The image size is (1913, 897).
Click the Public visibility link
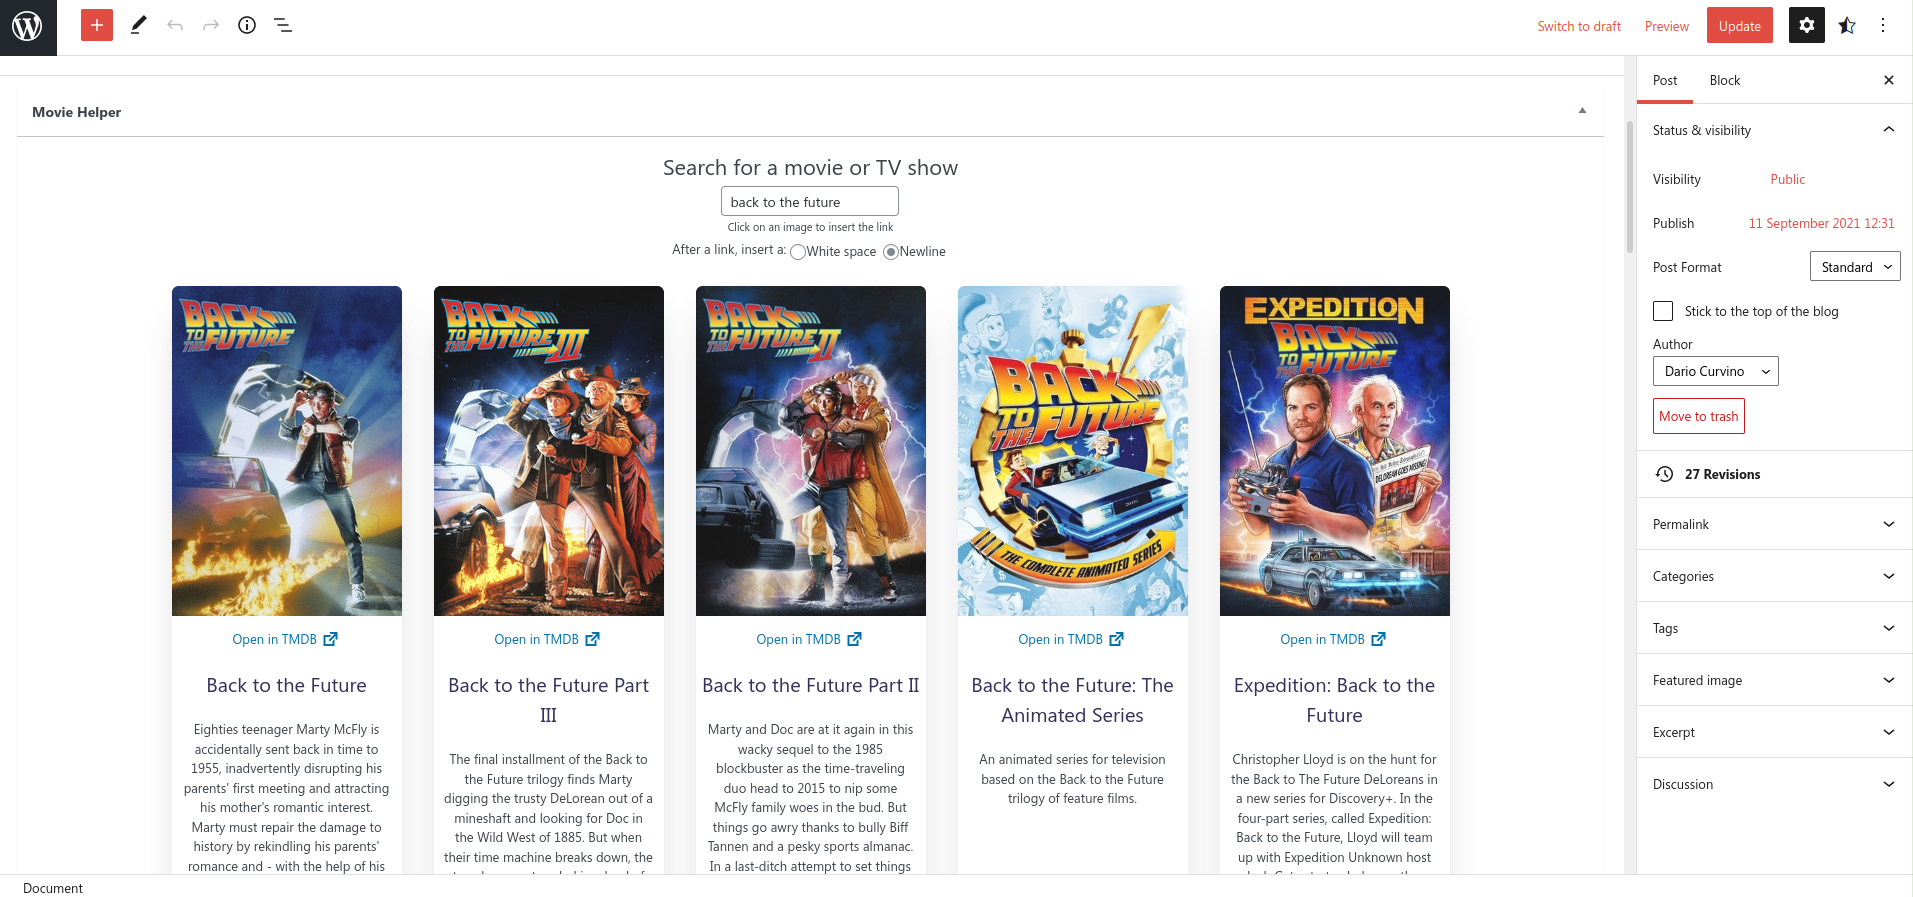pyautogui.click(x=1788, y=179)
